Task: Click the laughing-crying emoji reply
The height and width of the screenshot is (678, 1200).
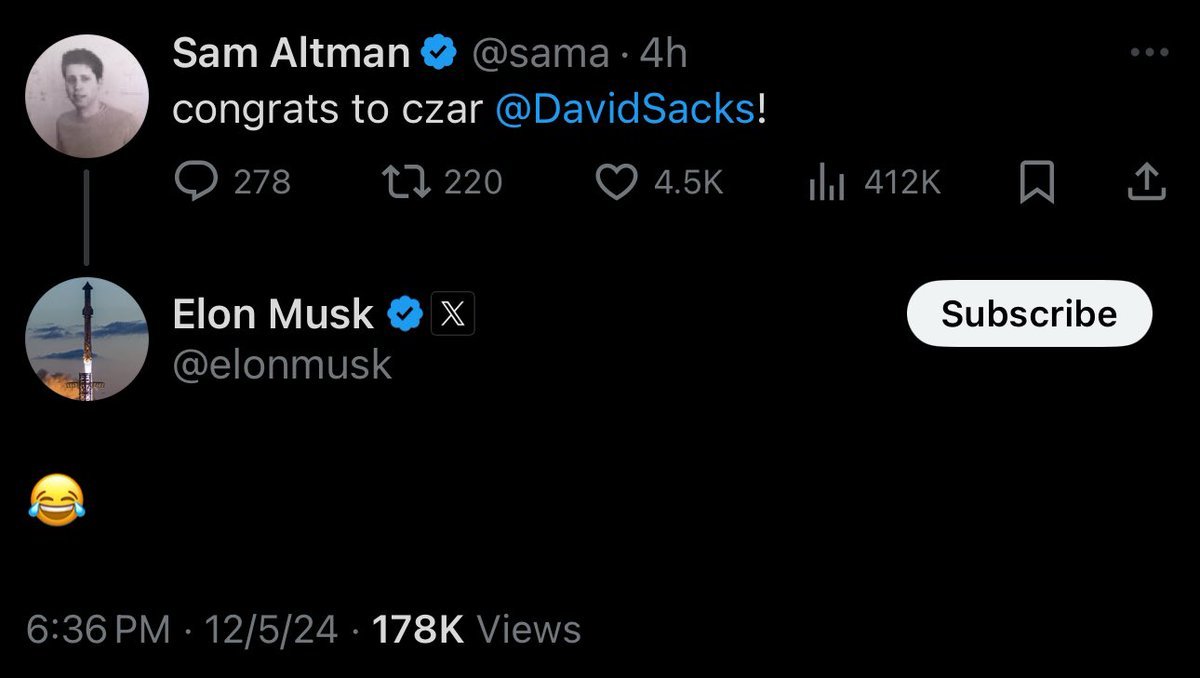Action: pyautogui.click(x=57, y=503)
